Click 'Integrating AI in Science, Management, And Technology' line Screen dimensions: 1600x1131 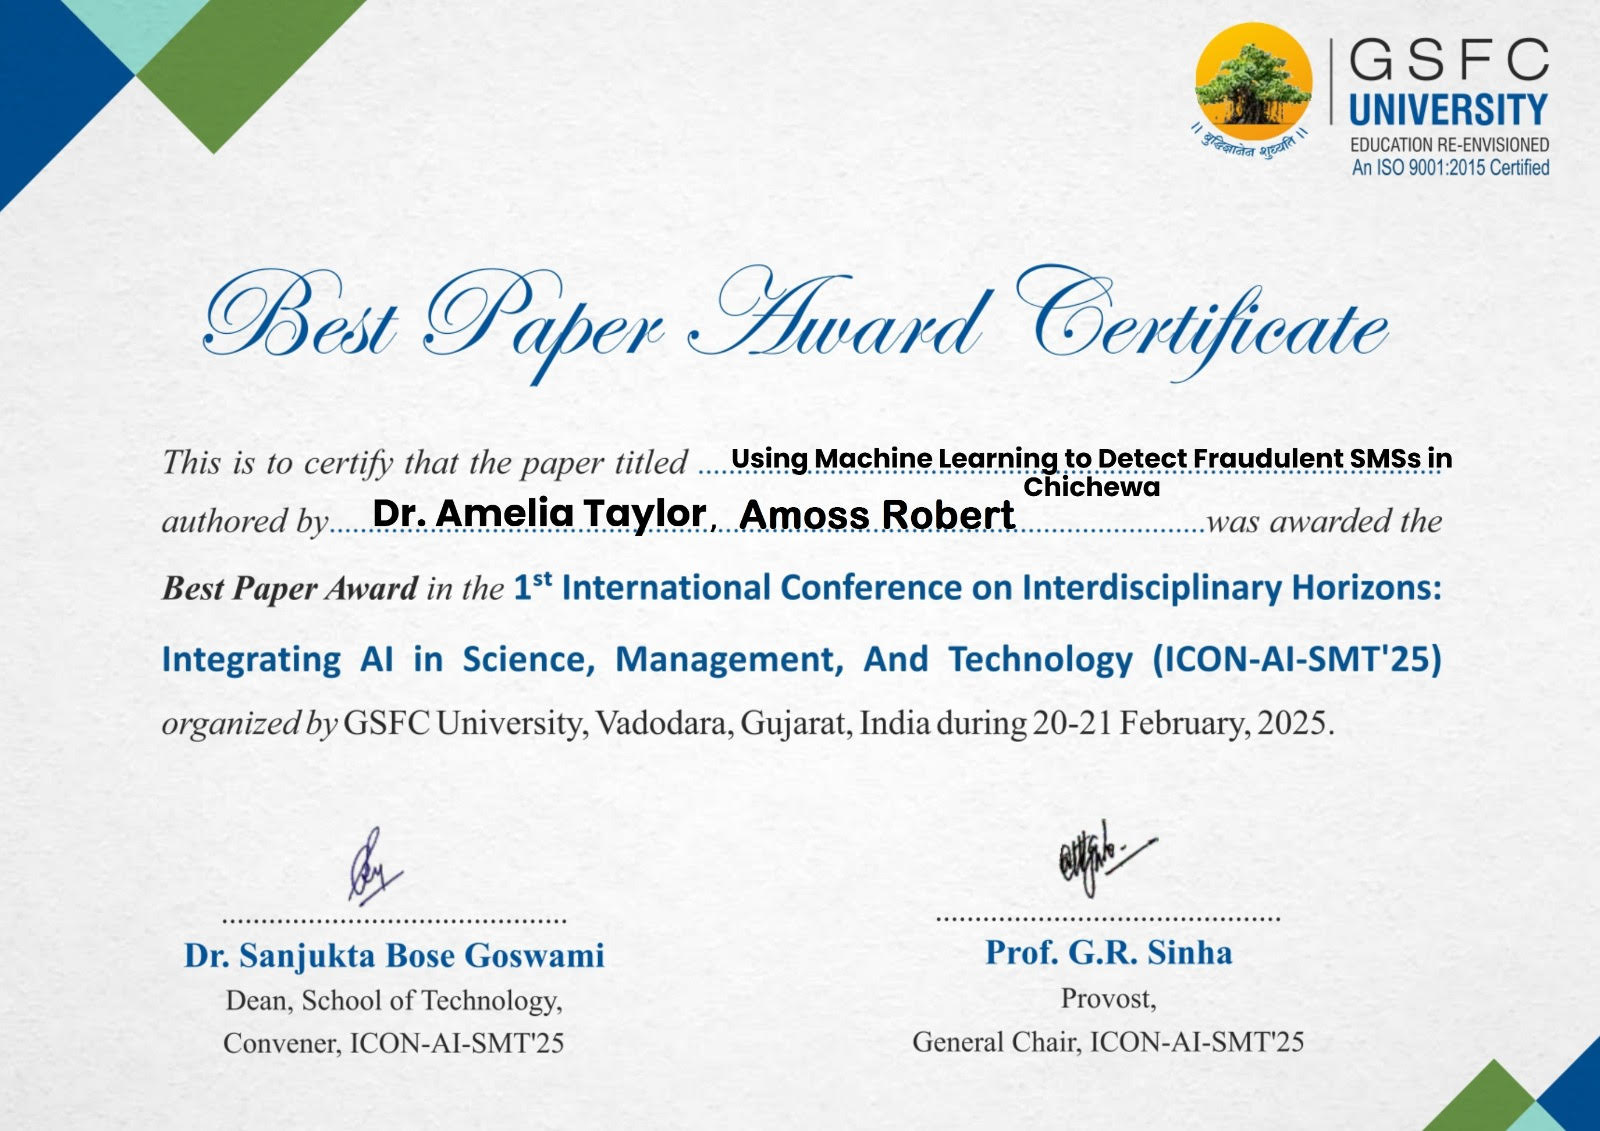point(647,660)
